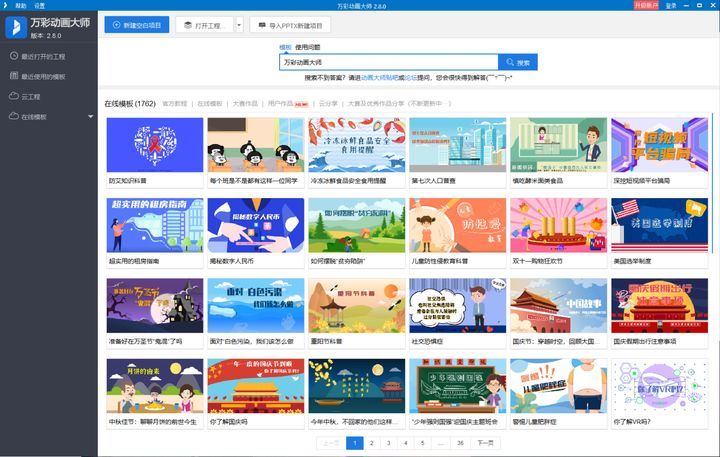720x457 pixels.
Task: Open 儿童防性侵教育科普 template
Action: pos(458,225)
